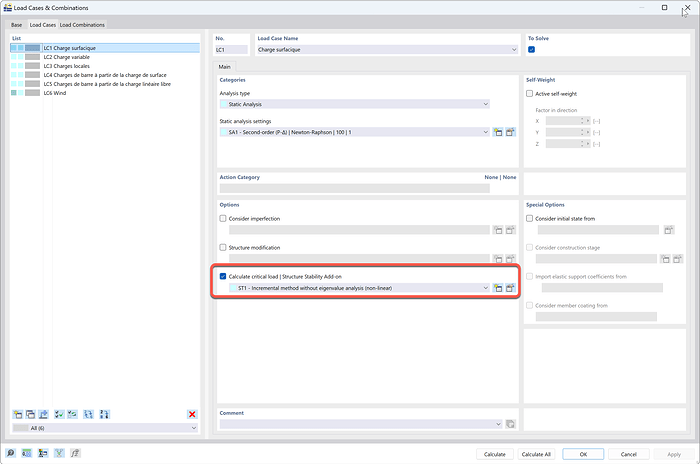The height and width of the screenshot is (464, 700).
Task: Switch to the Load Combinations tab
Action: 82,24
